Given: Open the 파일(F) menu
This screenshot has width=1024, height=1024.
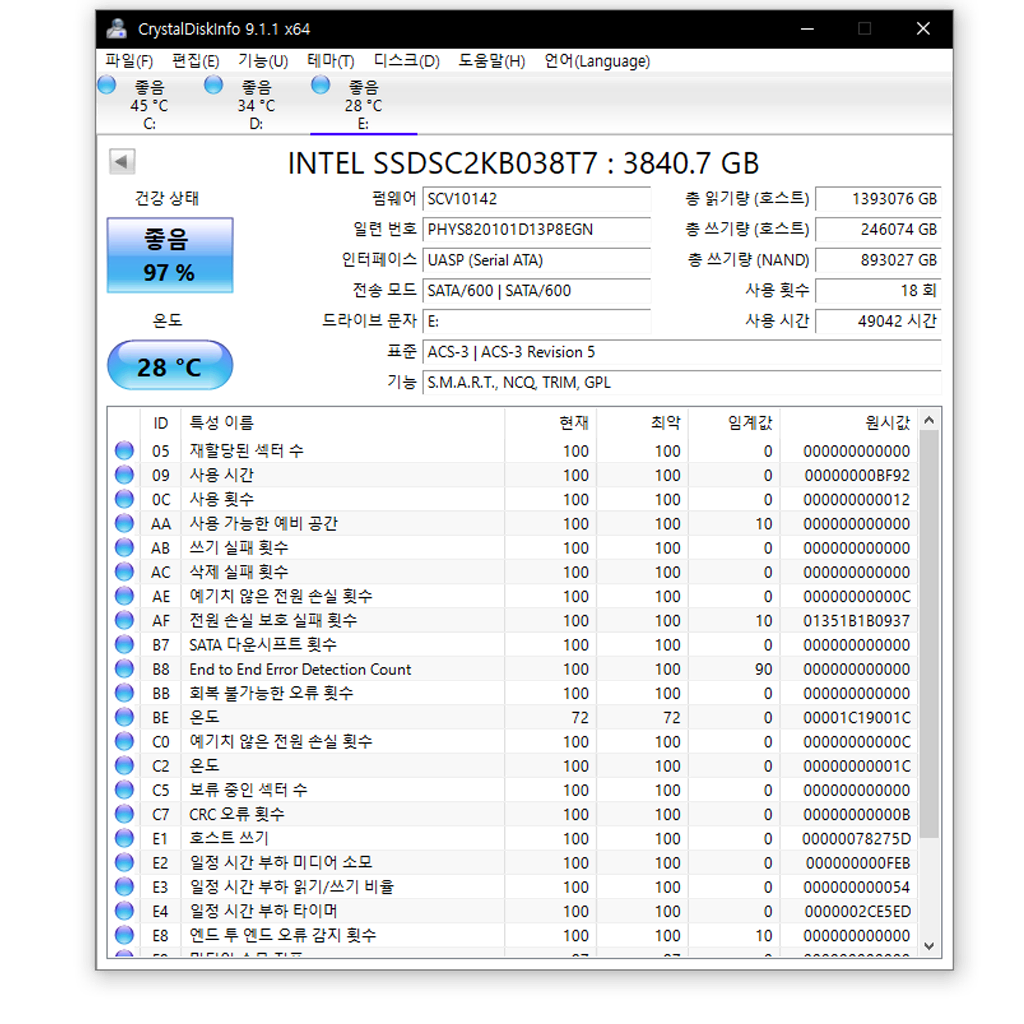Looking at the screenshot, I should [x=129, y=61].
